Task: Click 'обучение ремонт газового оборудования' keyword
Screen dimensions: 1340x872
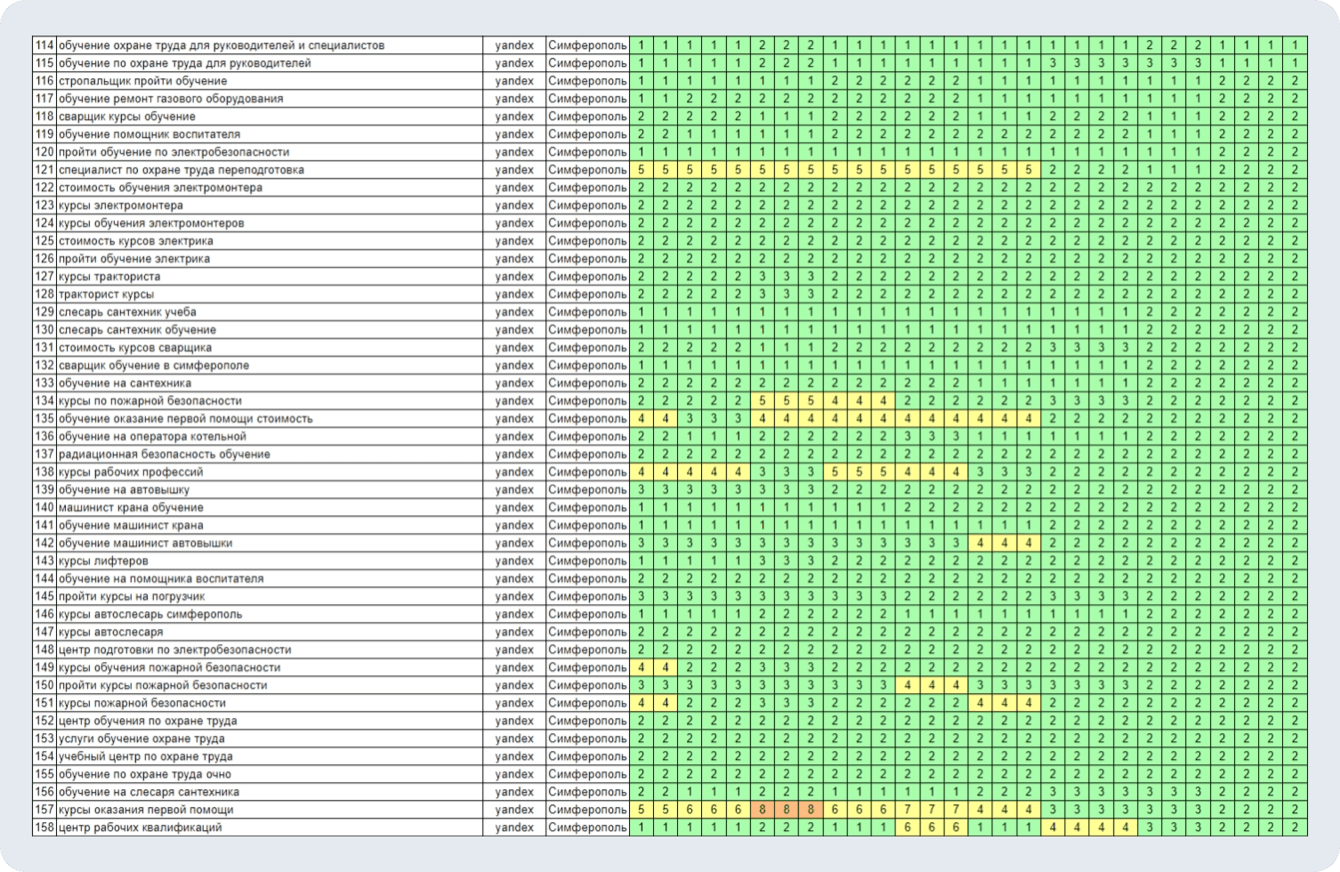Action: point(269,99)
